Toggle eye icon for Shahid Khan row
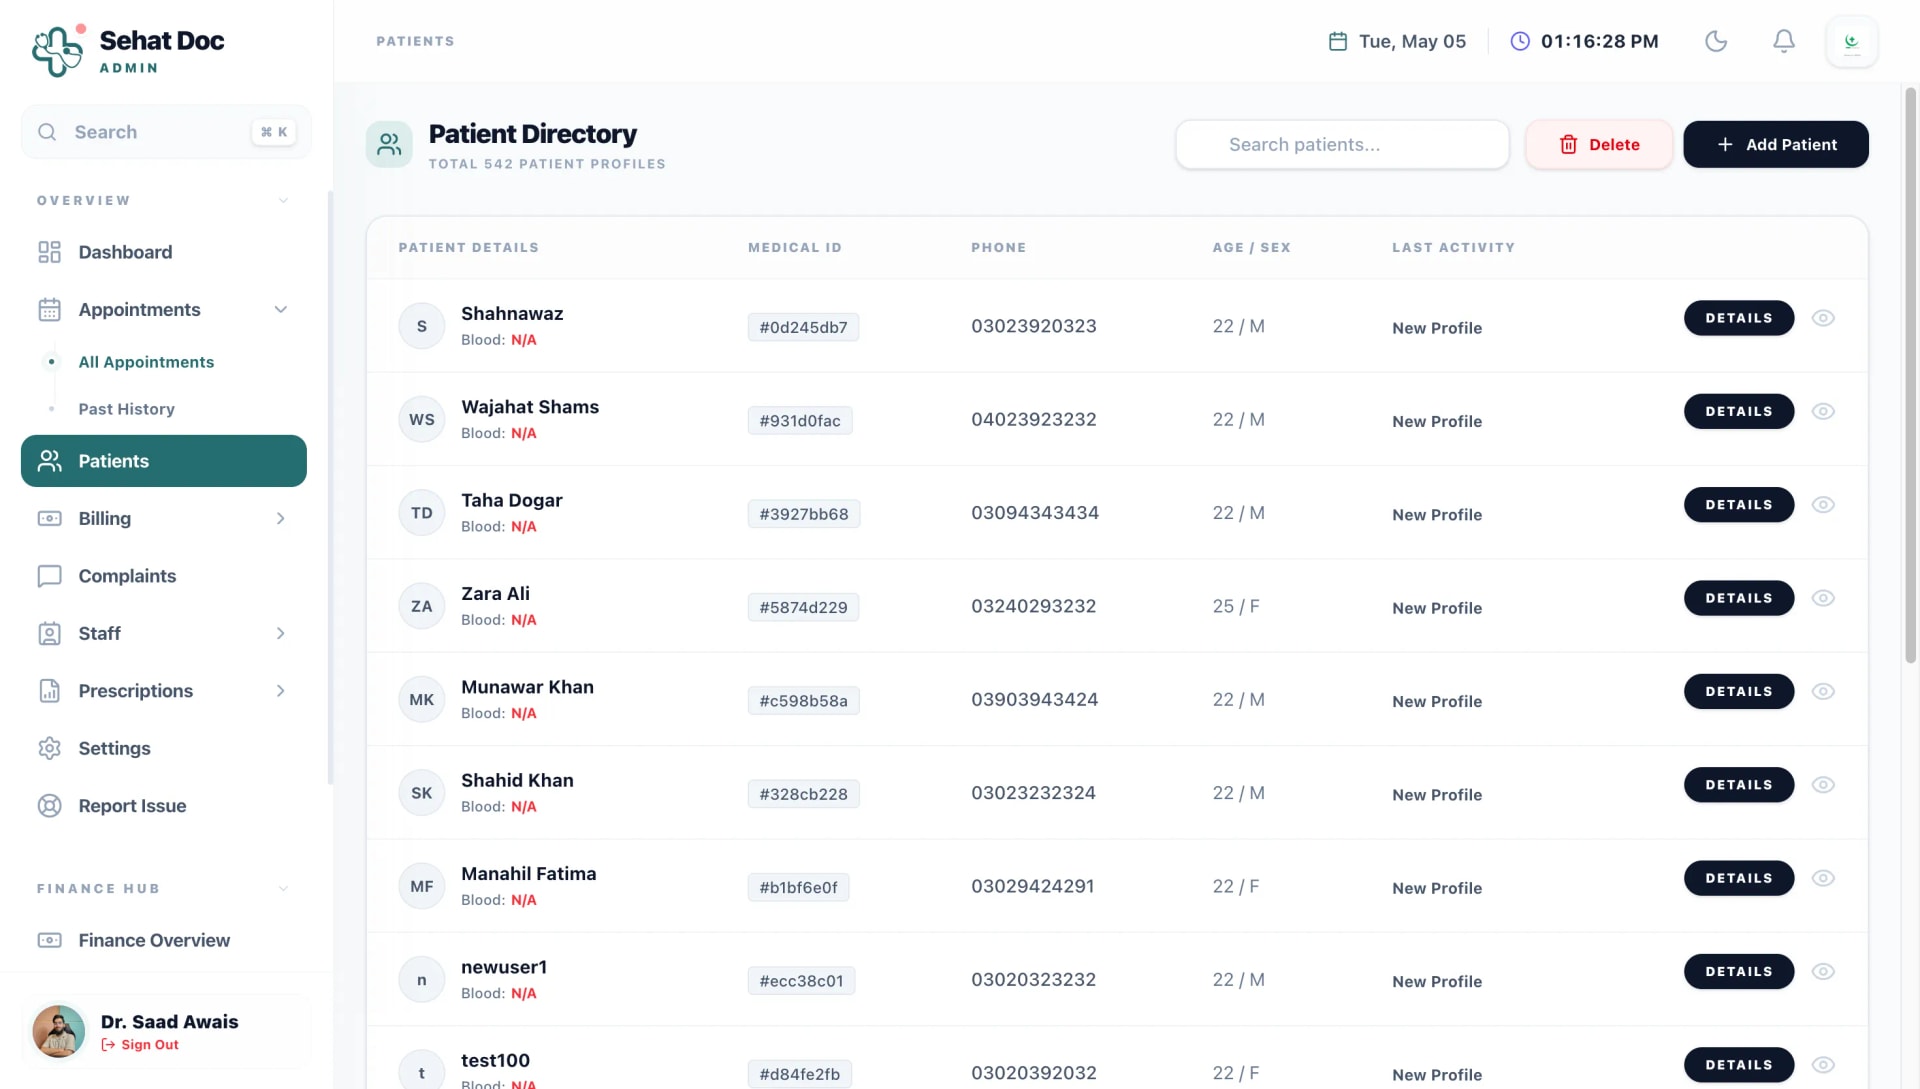The width and height of the screenshot is (1920, 1089). [1823, 785]
